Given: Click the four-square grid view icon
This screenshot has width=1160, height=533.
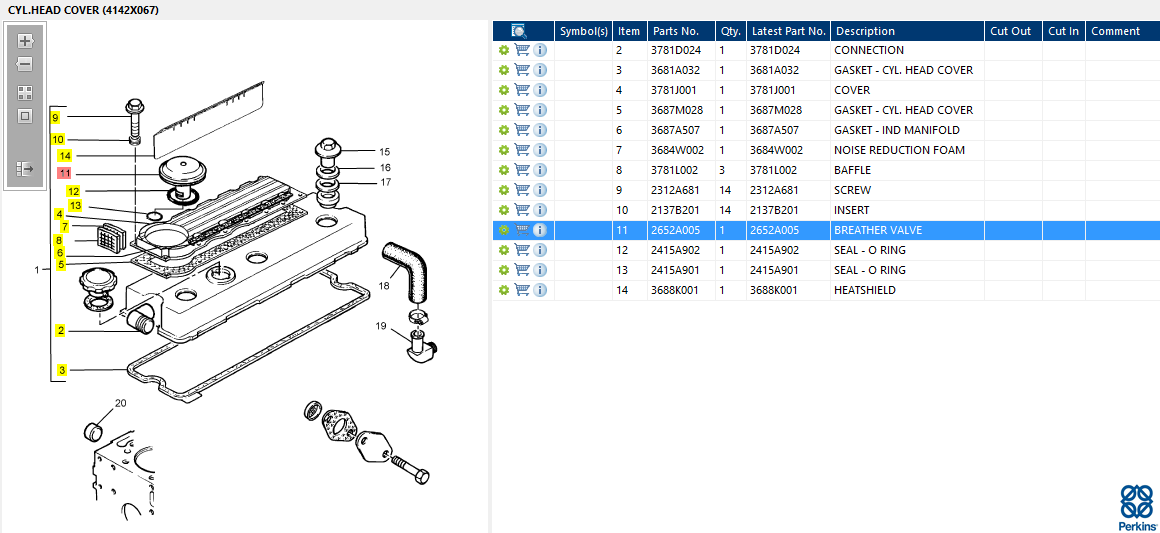Looking at the screenshot, I should 26,92.
